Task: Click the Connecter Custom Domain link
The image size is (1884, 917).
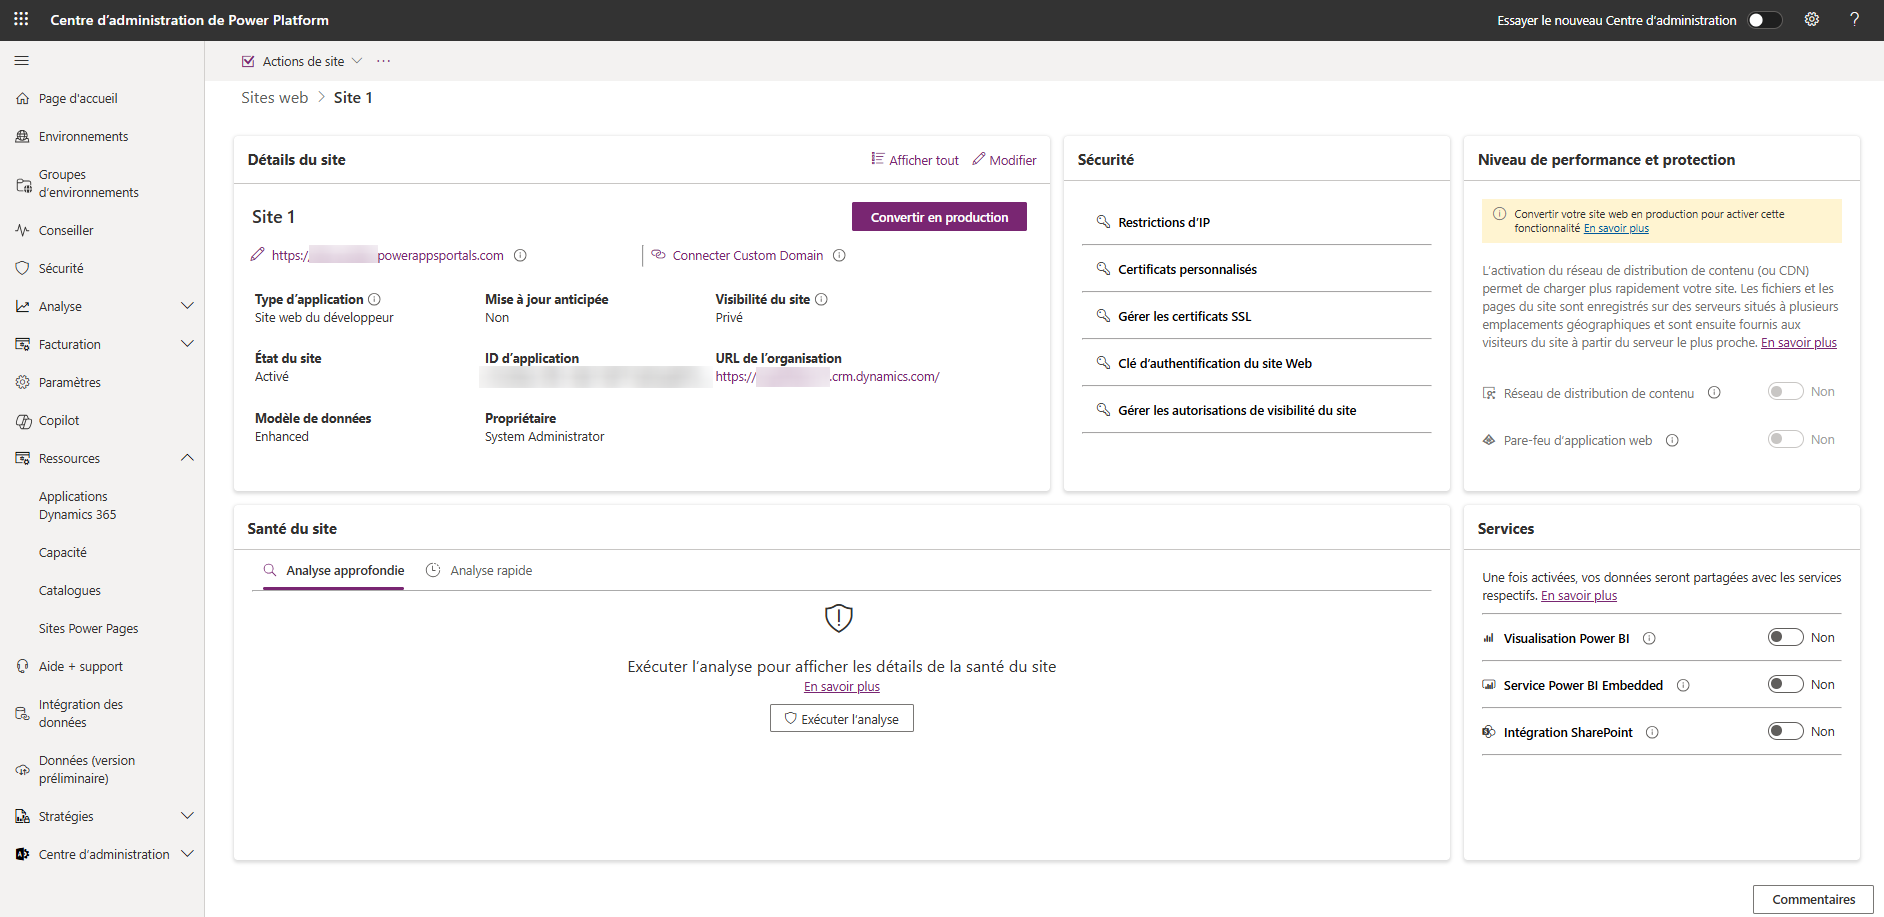Action: click(x=748, y=256)
